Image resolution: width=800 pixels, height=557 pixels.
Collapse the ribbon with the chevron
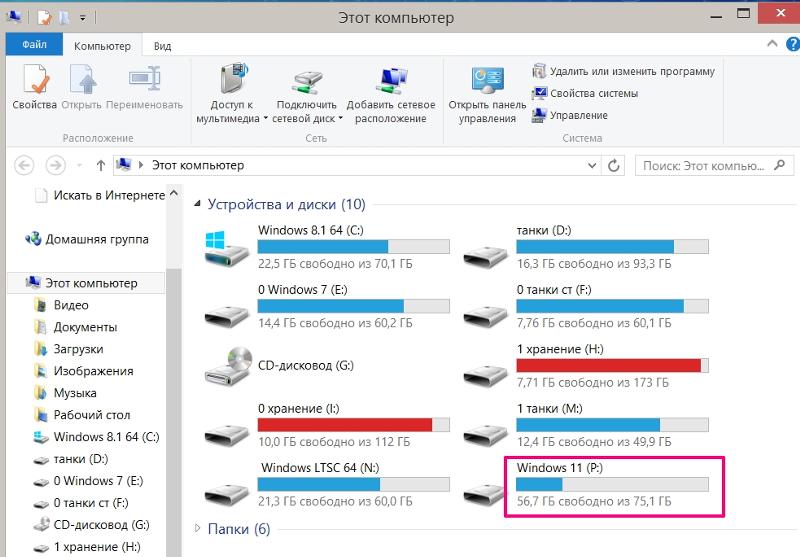(x=772, y=44)
